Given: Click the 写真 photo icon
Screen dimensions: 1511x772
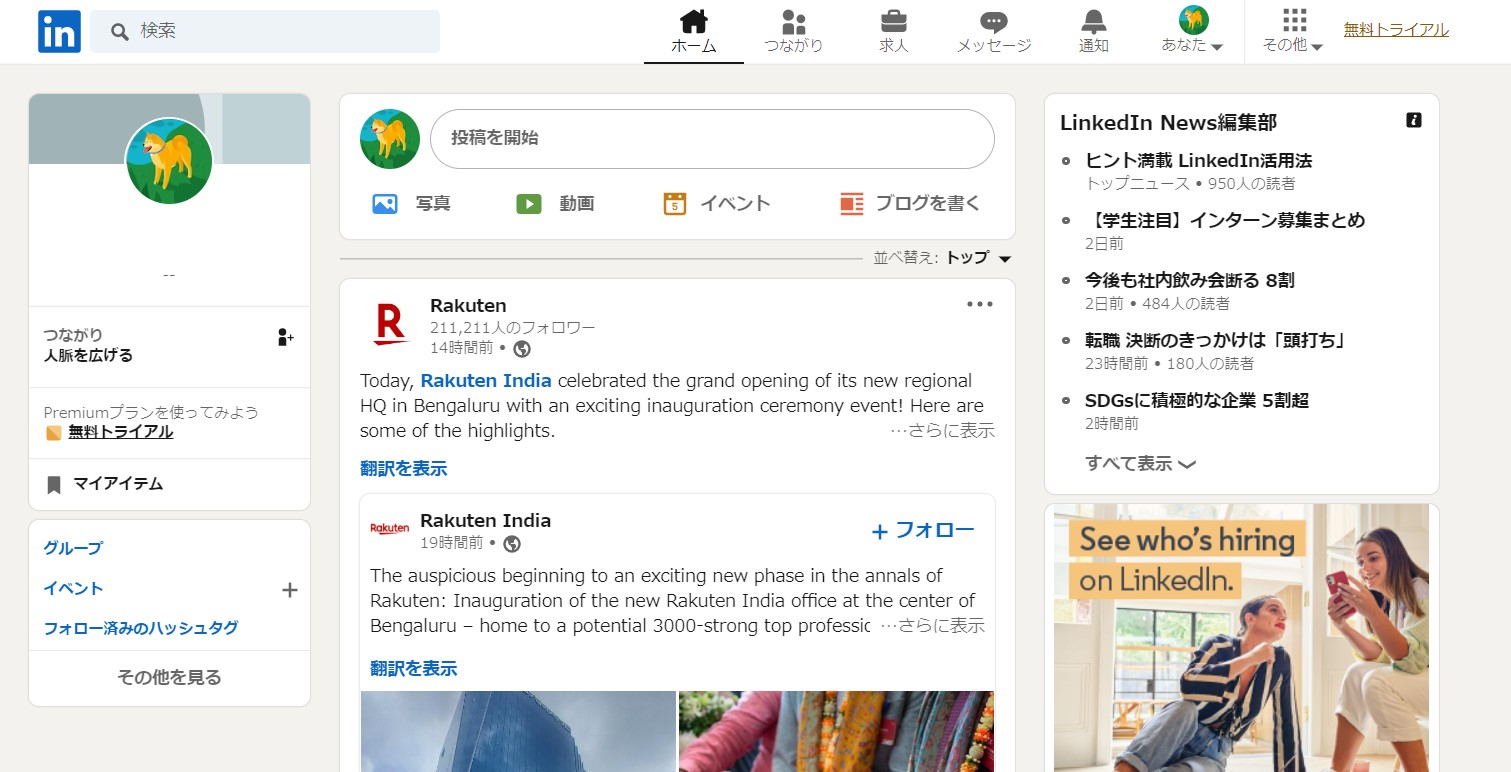Looking at the screenshot, I should point(385,204).
